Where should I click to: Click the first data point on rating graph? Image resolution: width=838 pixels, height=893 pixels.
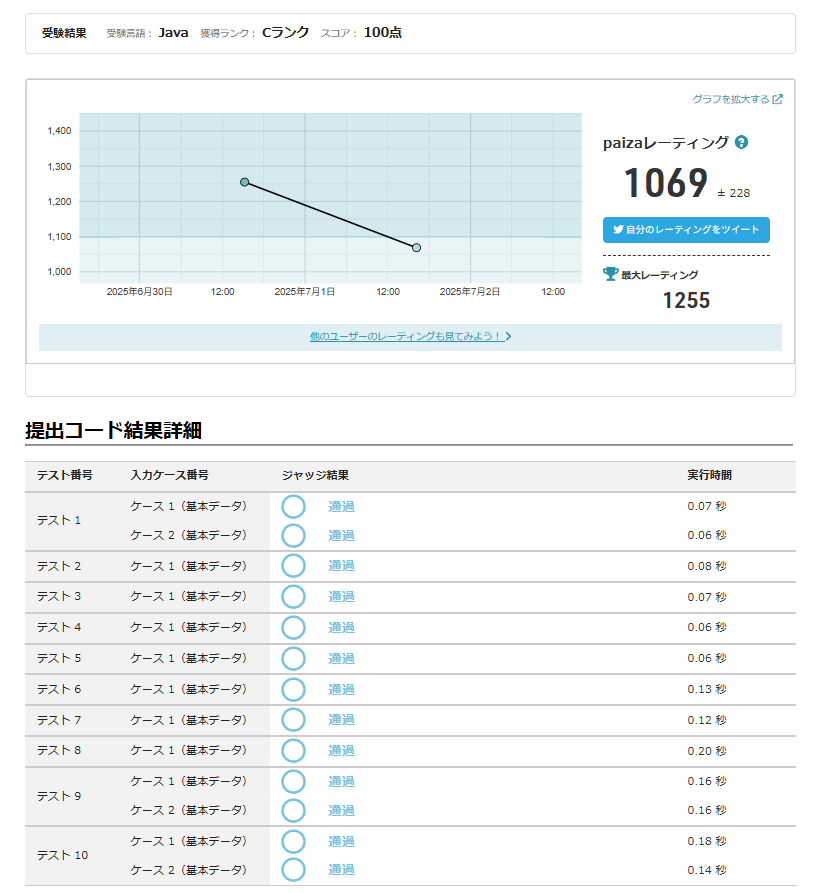click(244, 182)
